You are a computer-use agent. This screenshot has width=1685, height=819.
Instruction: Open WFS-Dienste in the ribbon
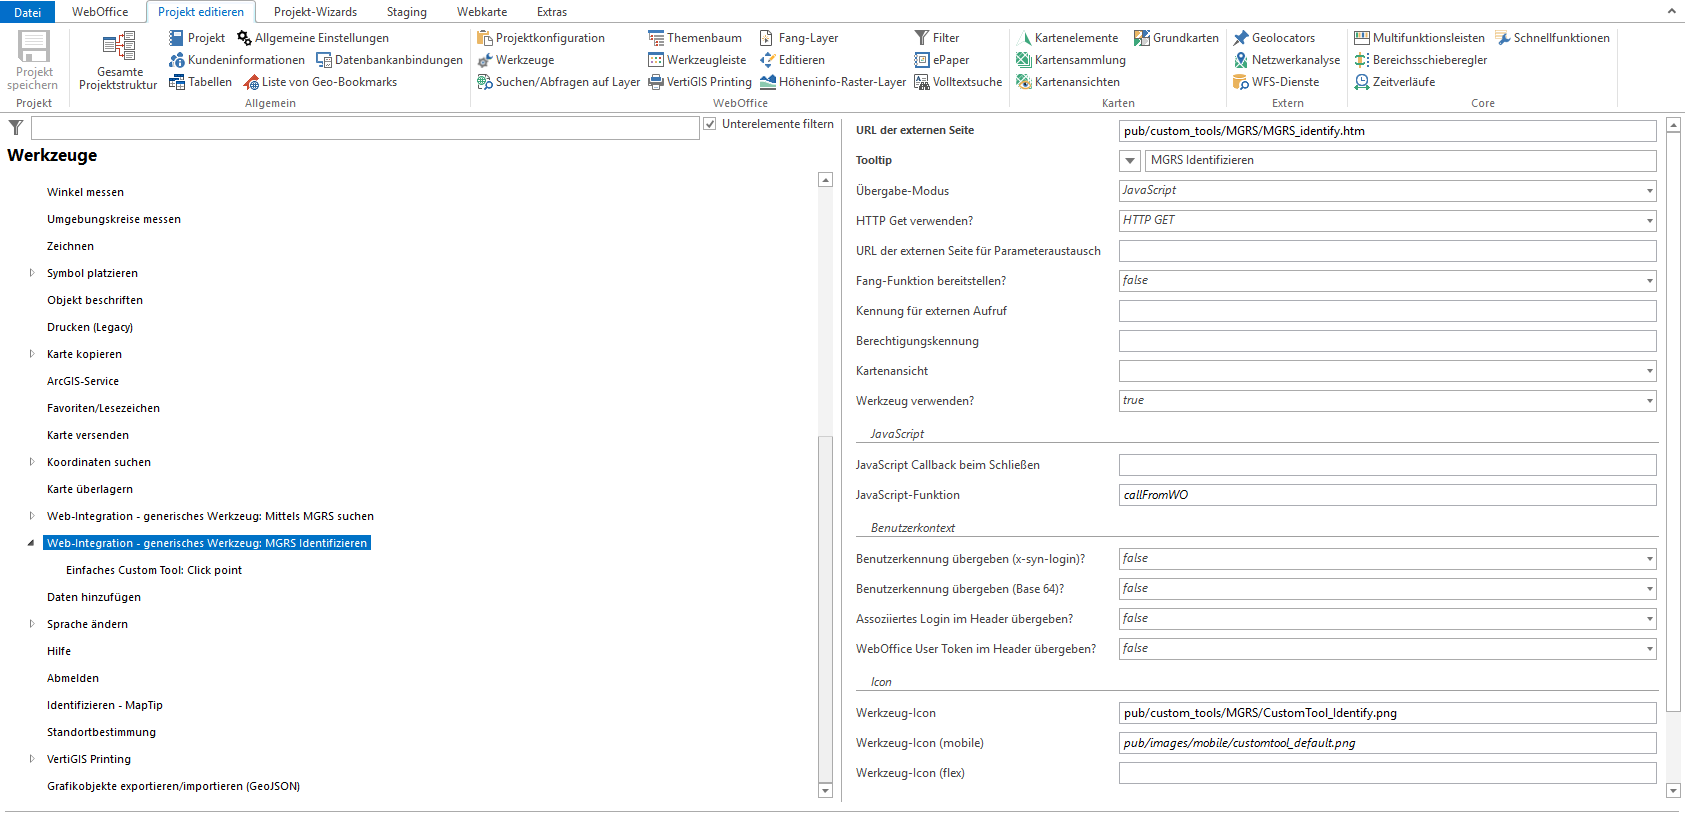click(x=1276, y=82)
